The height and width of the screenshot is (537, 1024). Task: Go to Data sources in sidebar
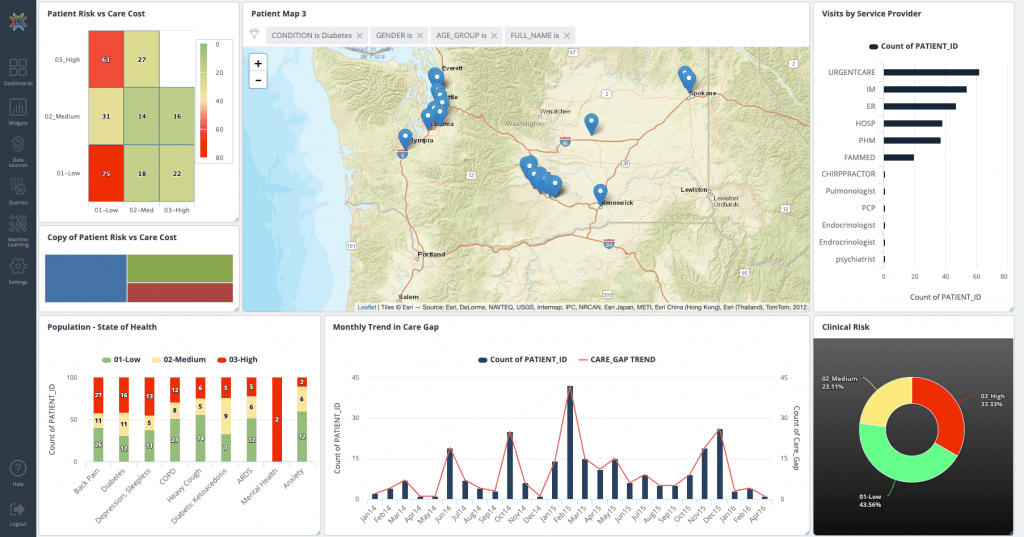coord(18,148)
